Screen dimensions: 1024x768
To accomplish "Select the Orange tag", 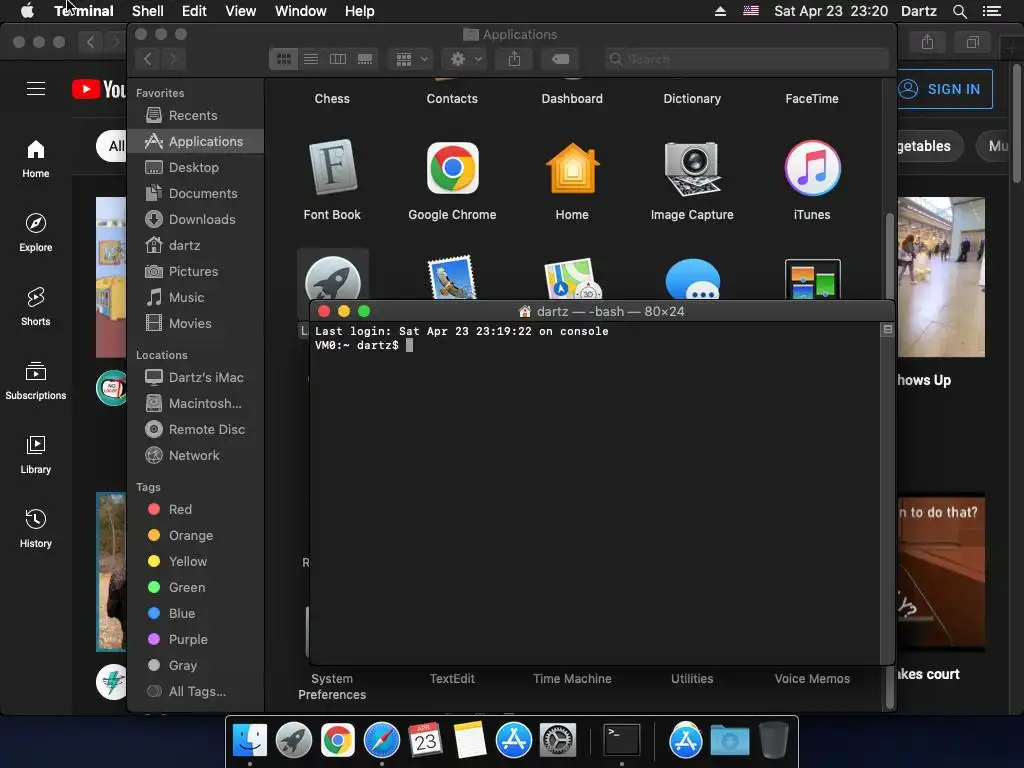I will (195, 536).
